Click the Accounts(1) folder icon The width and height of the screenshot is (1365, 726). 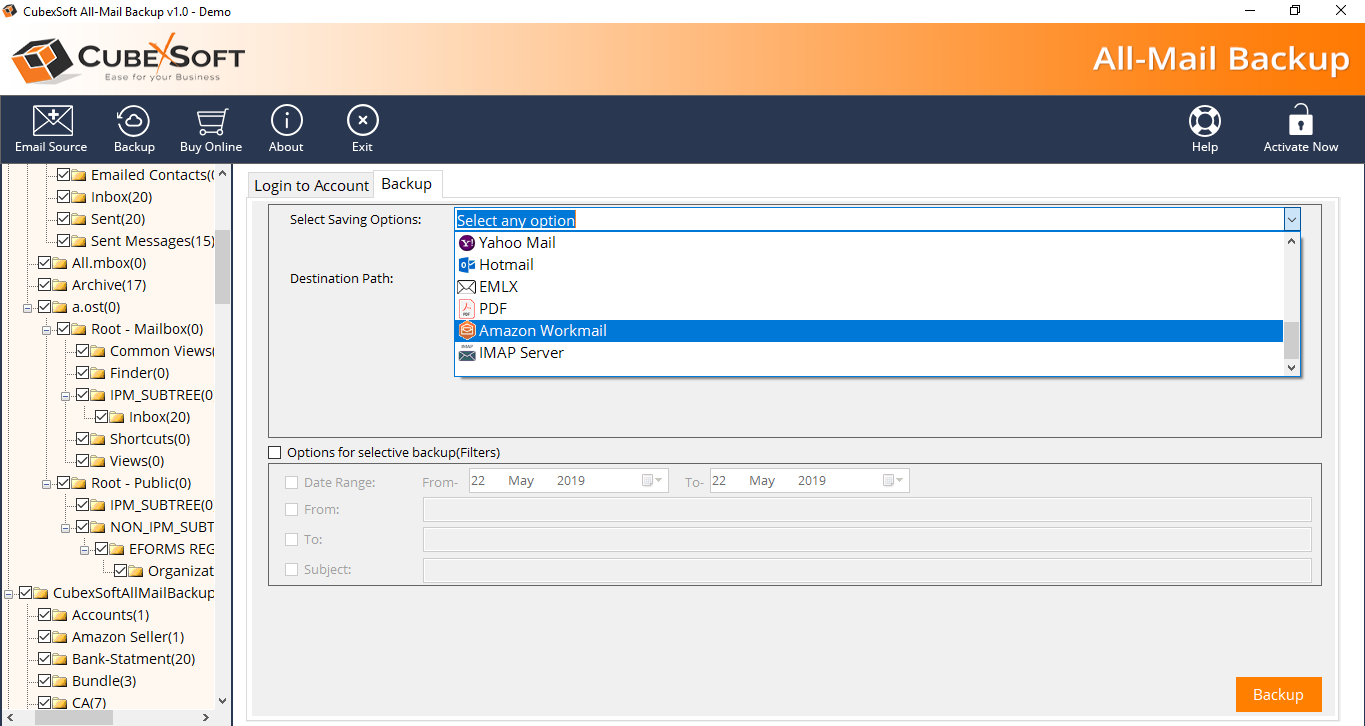[x=60, y=615]
